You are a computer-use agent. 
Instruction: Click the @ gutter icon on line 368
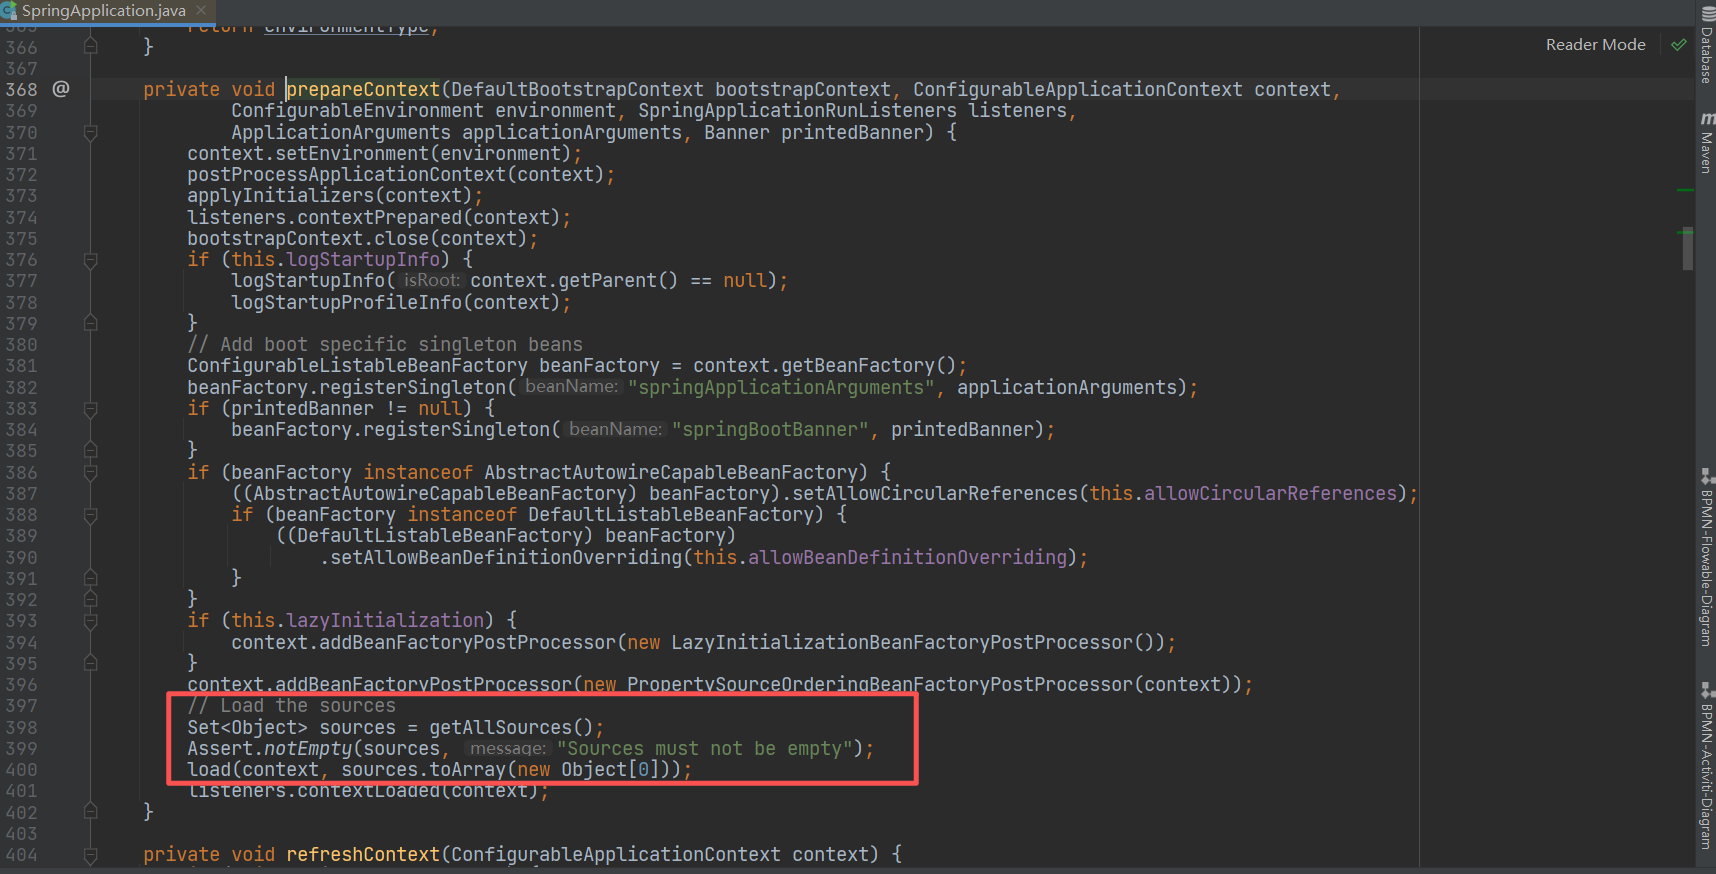click(x=61, y=89)
